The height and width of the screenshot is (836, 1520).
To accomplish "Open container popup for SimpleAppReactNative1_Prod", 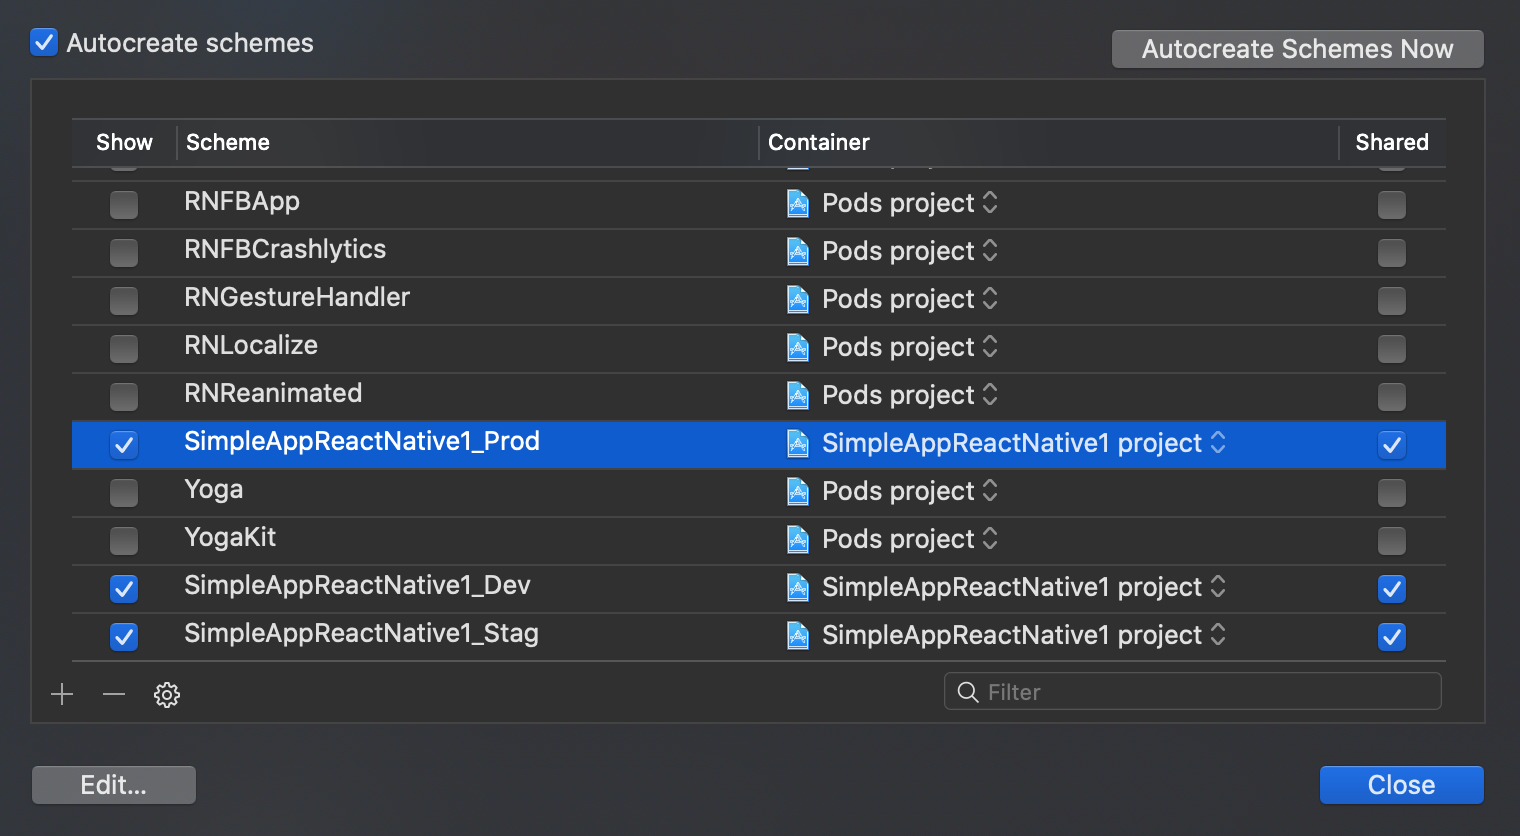I will tap(1218, 443).
